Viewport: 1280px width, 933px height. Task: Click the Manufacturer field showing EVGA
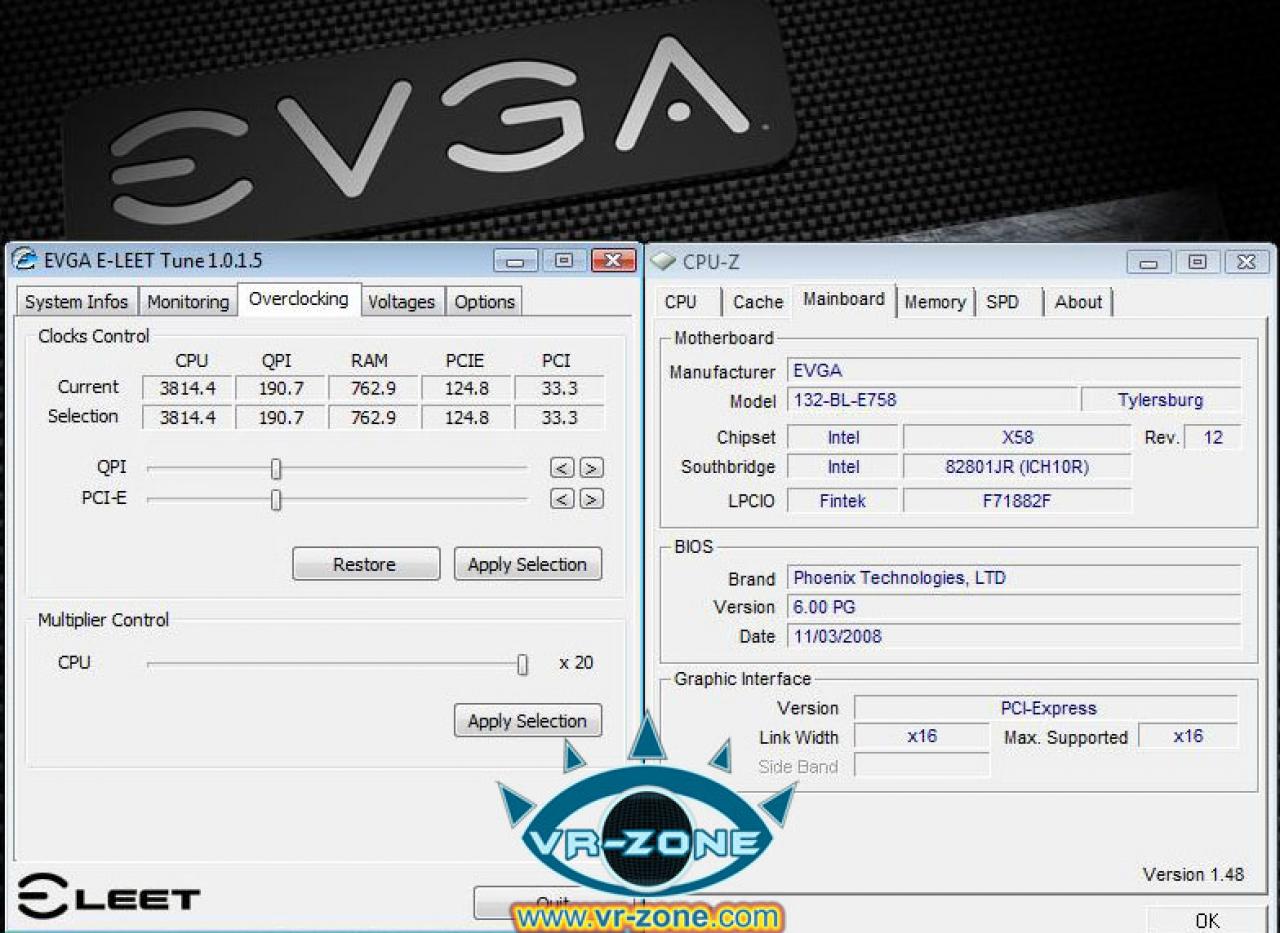click(x=1014, y=371)
